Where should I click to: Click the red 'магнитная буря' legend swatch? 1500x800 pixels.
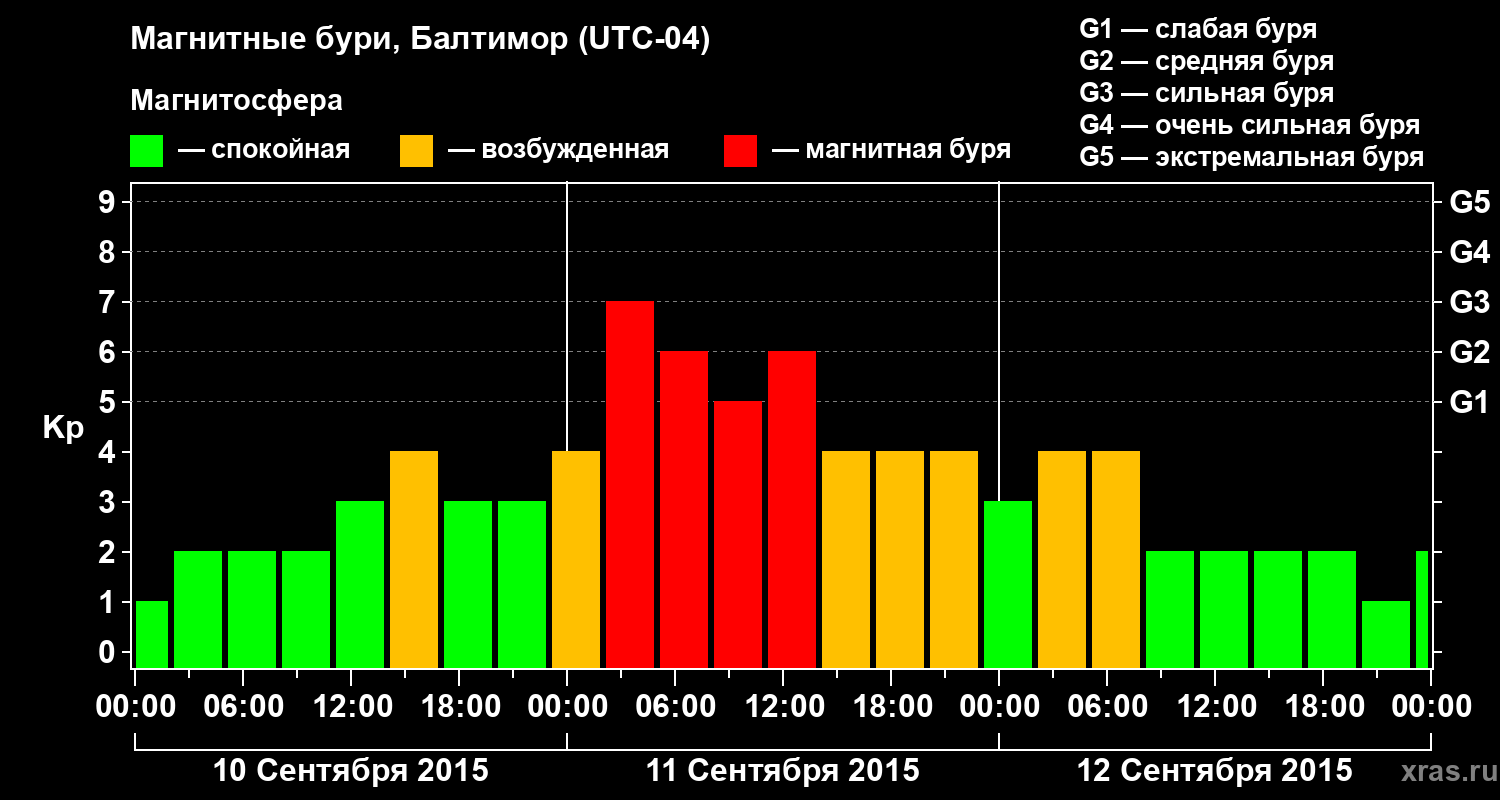[x=740, y=151]
